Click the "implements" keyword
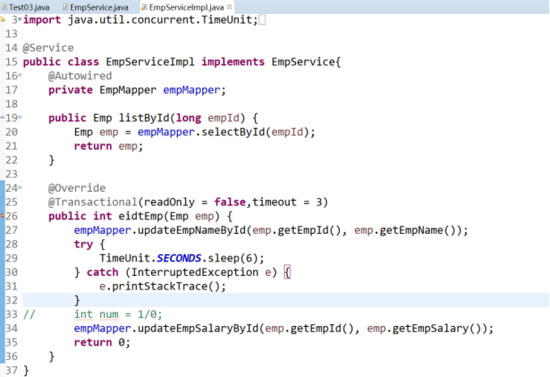550x377 pixels. pyautogui.click(x=233, y=62)
